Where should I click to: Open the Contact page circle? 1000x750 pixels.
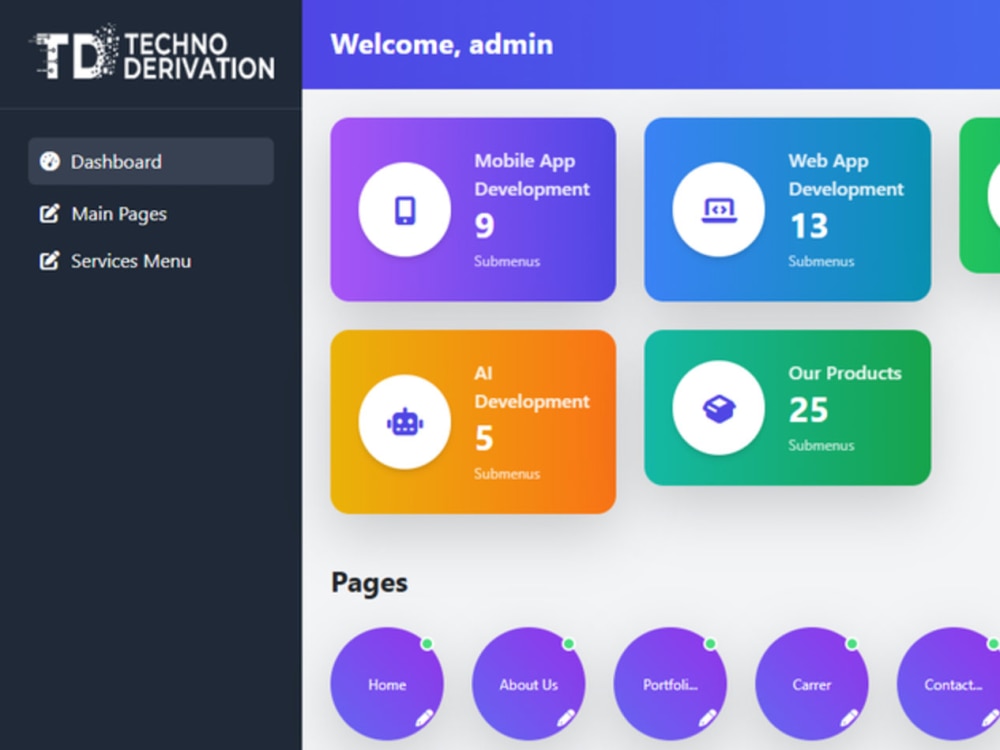point(950,684)
